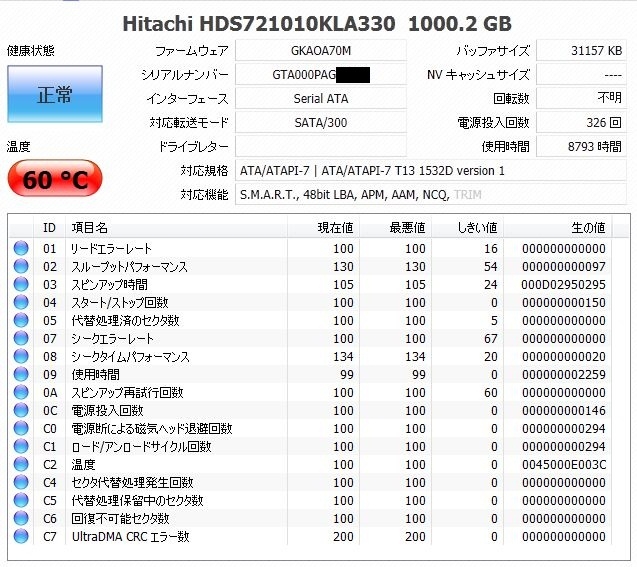Click the 生の値 column header
The height and width of the screenshot is (567, 637).
click(557, 227)
